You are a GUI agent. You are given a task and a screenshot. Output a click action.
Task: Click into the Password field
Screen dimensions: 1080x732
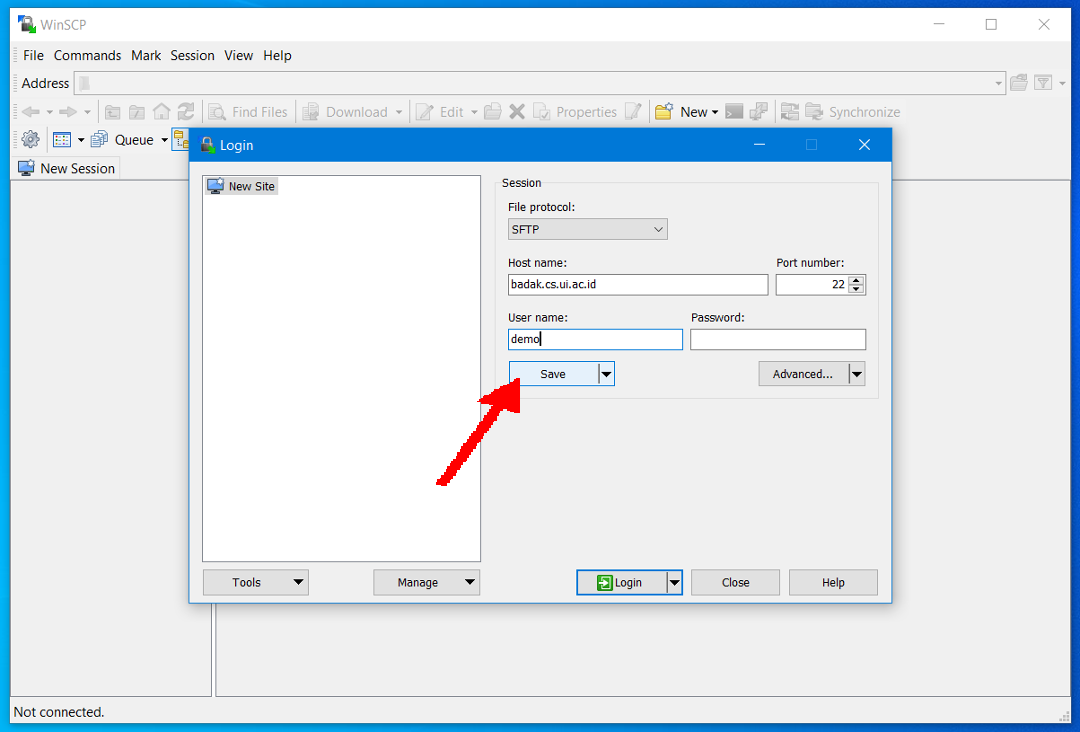pyautogui.click(x=778, y=340)
